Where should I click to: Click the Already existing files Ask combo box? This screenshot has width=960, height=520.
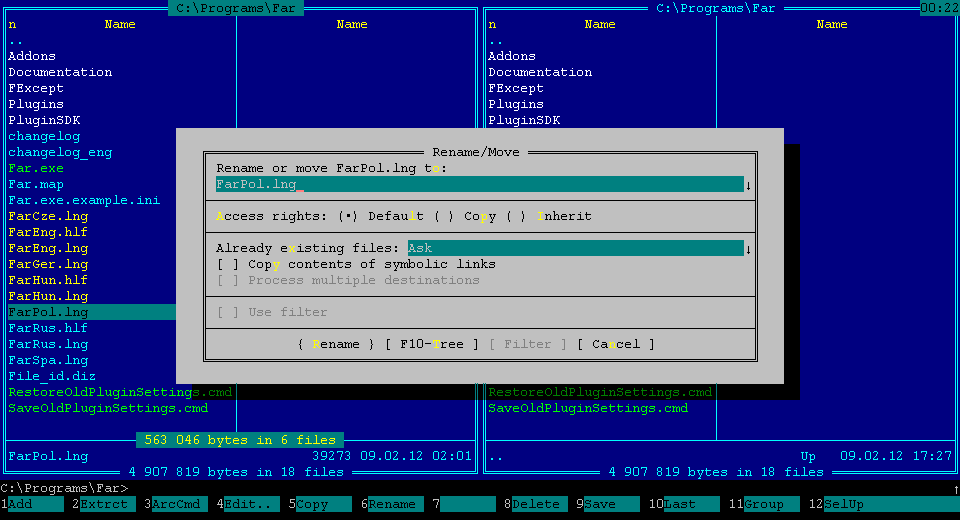[x=574, y=248]
